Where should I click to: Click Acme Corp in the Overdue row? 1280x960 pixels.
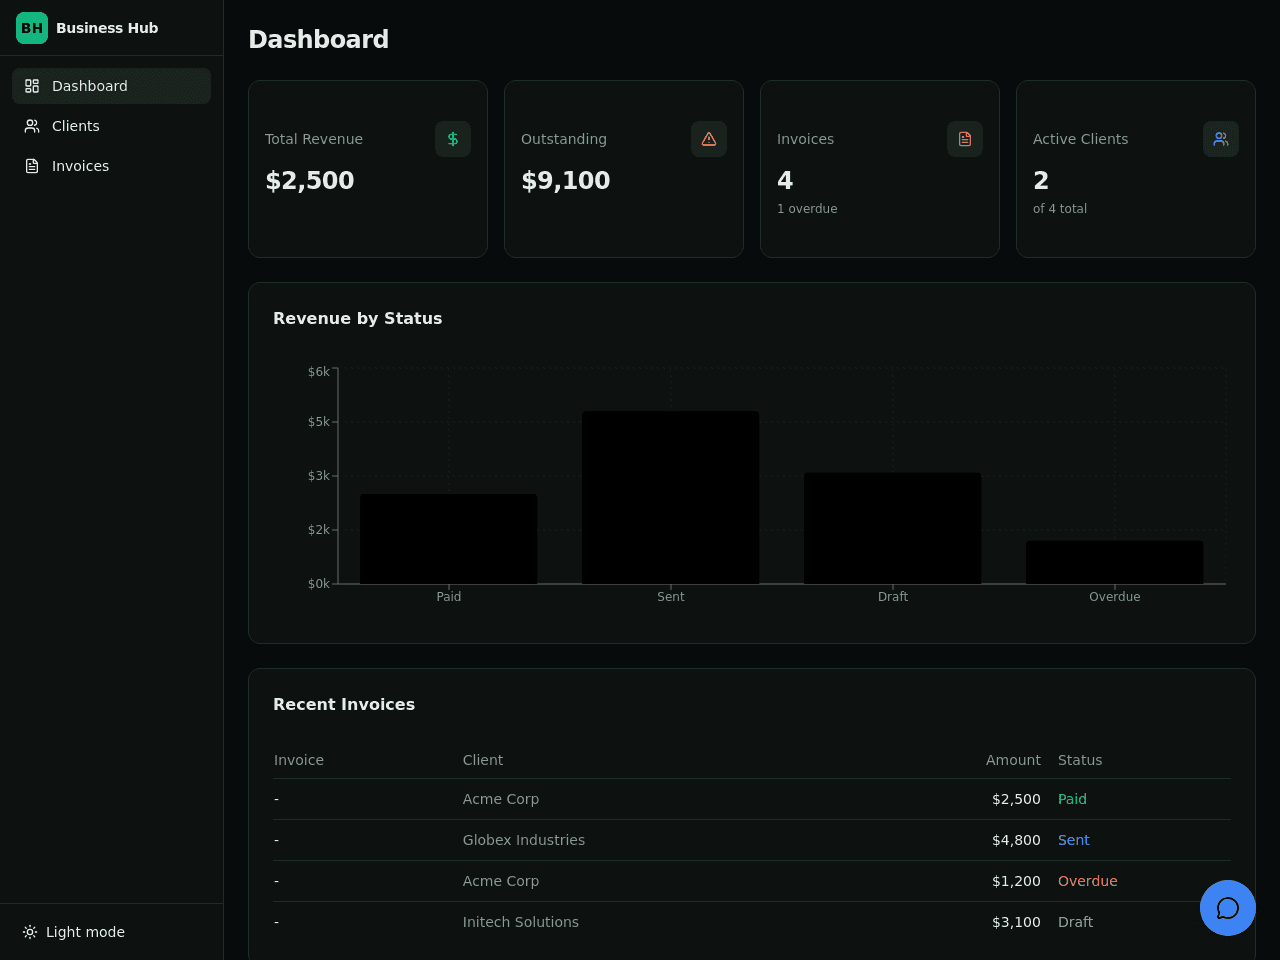[501, 881]
